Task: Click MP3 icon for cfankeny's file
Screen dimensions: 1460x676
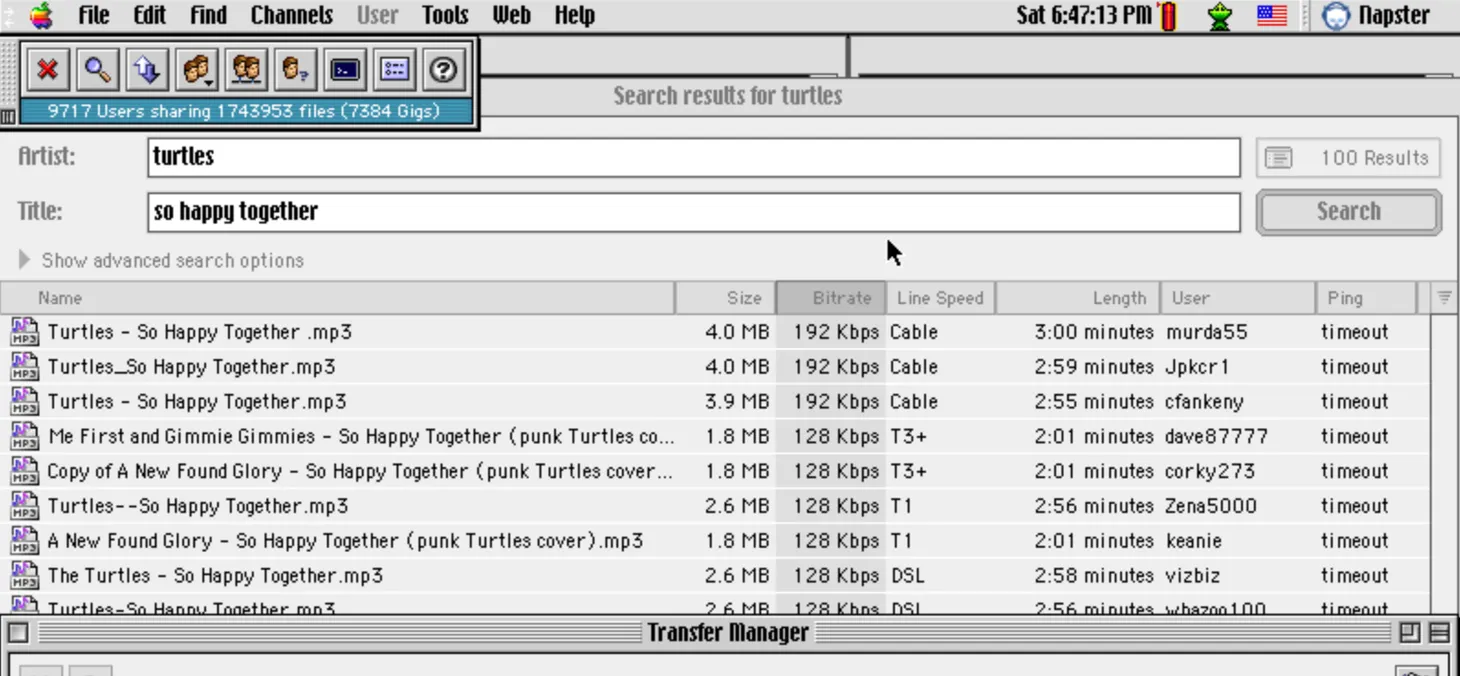Action: click(x=24, y=401)
